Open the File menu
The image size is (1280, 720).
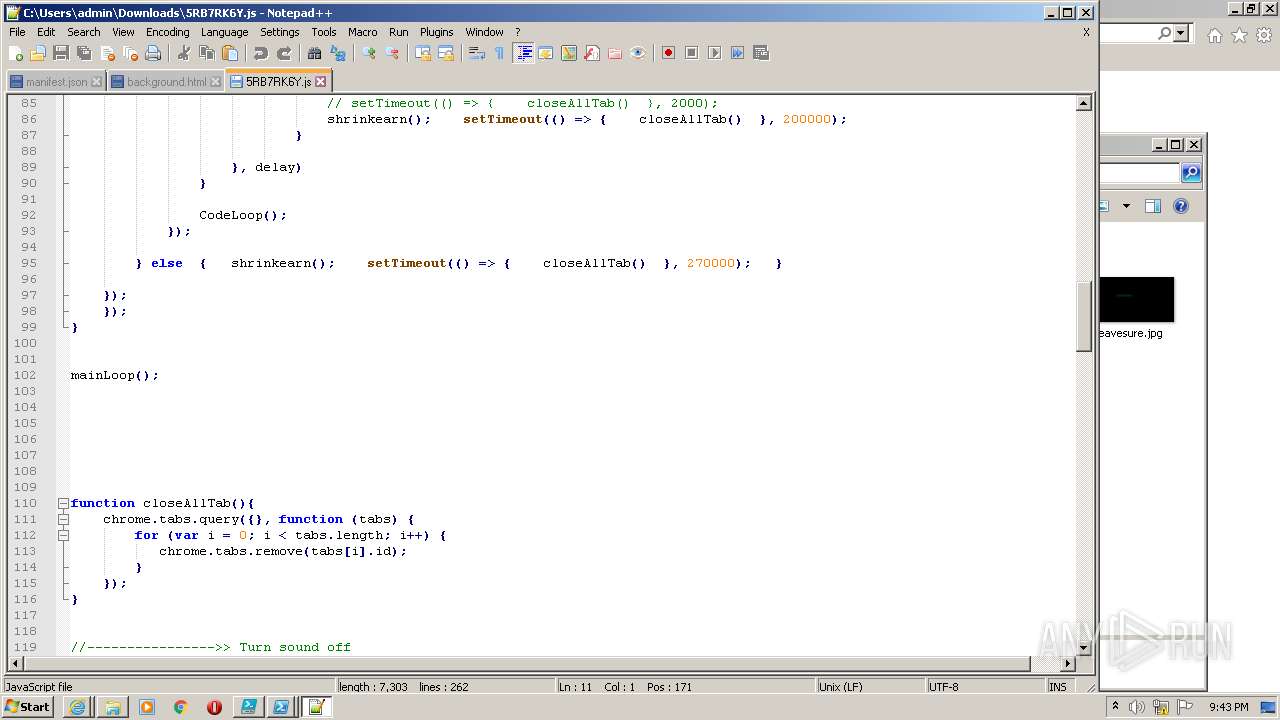pos(17,32)
